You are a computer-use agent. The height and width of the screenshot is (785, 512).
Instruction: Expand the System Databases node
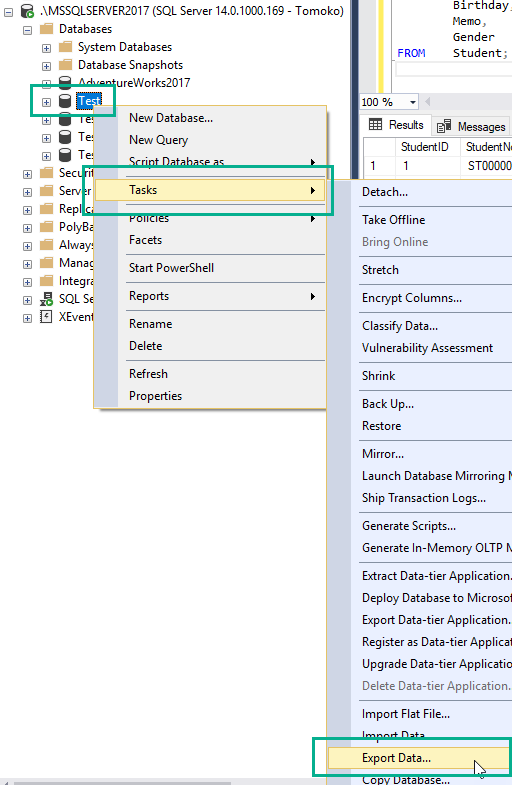click(47, 48)
